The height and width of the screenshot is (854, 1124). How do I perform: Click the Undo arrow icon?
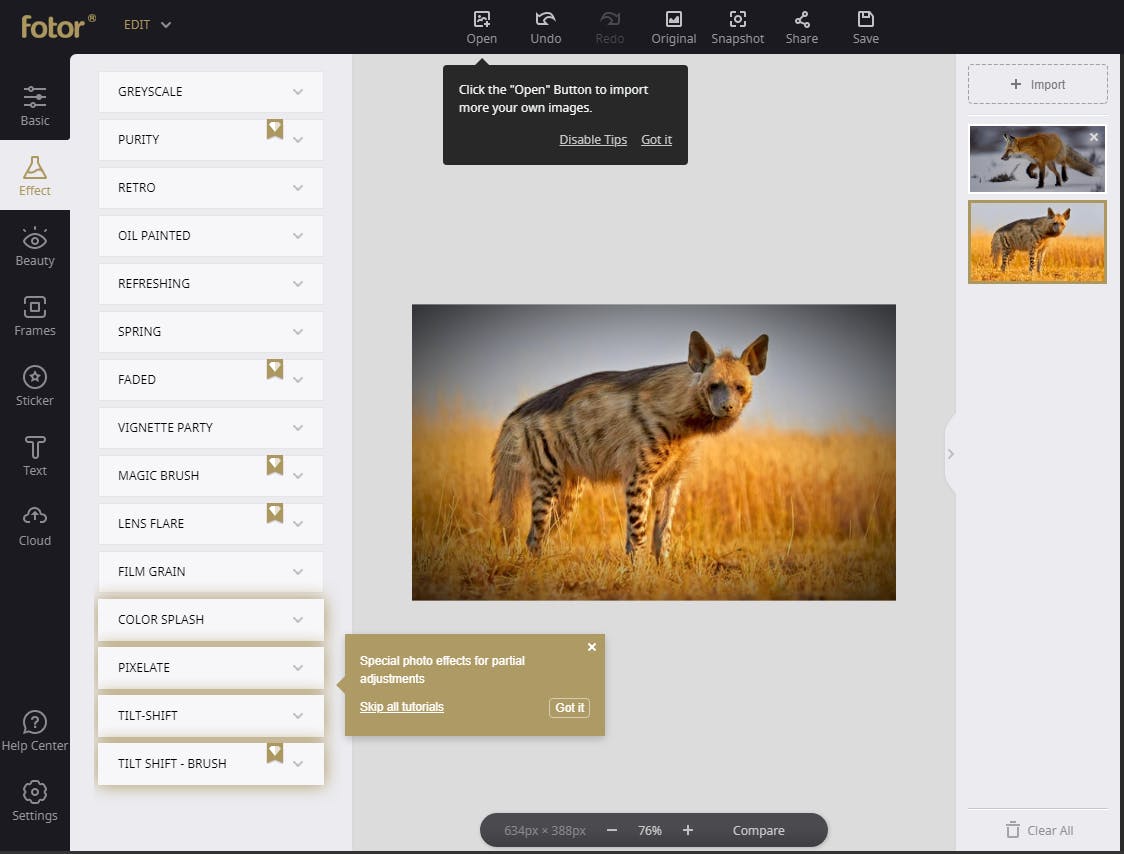tap(545, 20)
